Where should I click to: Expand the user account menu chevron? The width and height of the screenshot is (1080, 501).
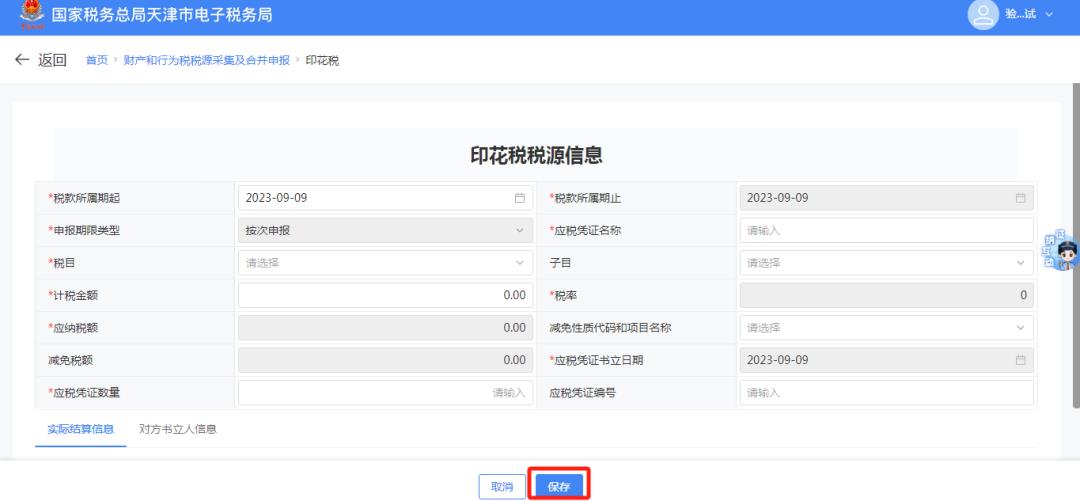pos(1049,16)
